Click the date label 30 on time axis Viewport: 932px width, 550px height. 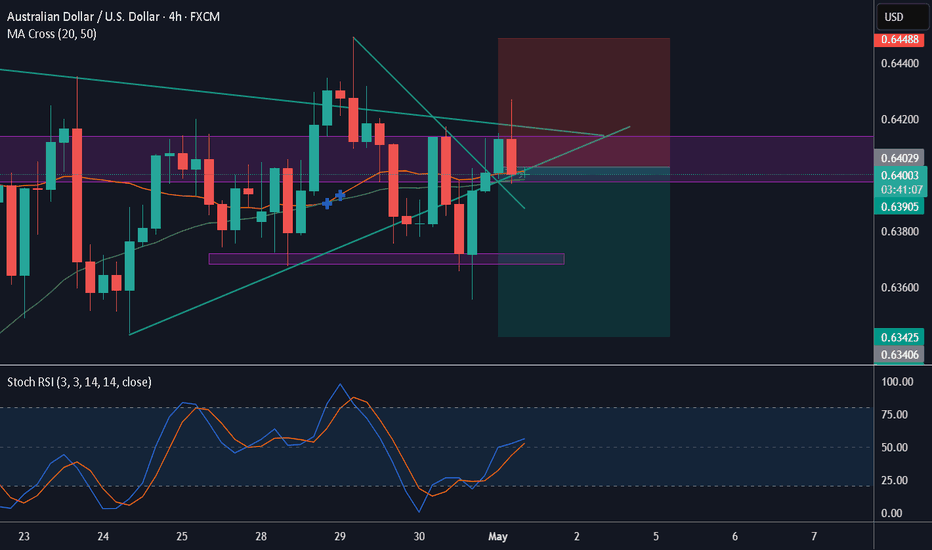419,536
